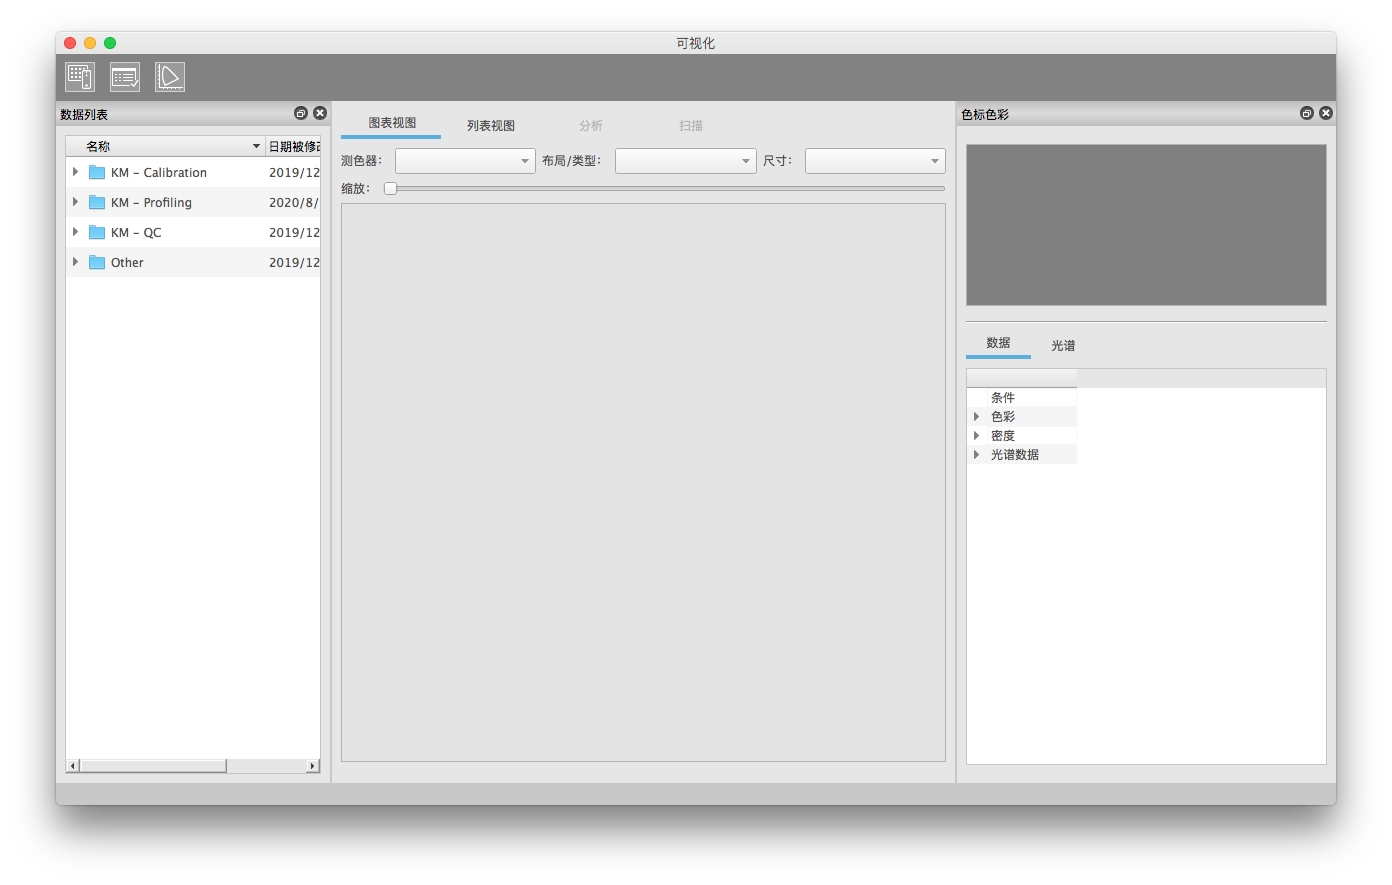The image size is (1392, 885).
Task: Switch to the 图表视图 tab
Action: pos(391,123)
